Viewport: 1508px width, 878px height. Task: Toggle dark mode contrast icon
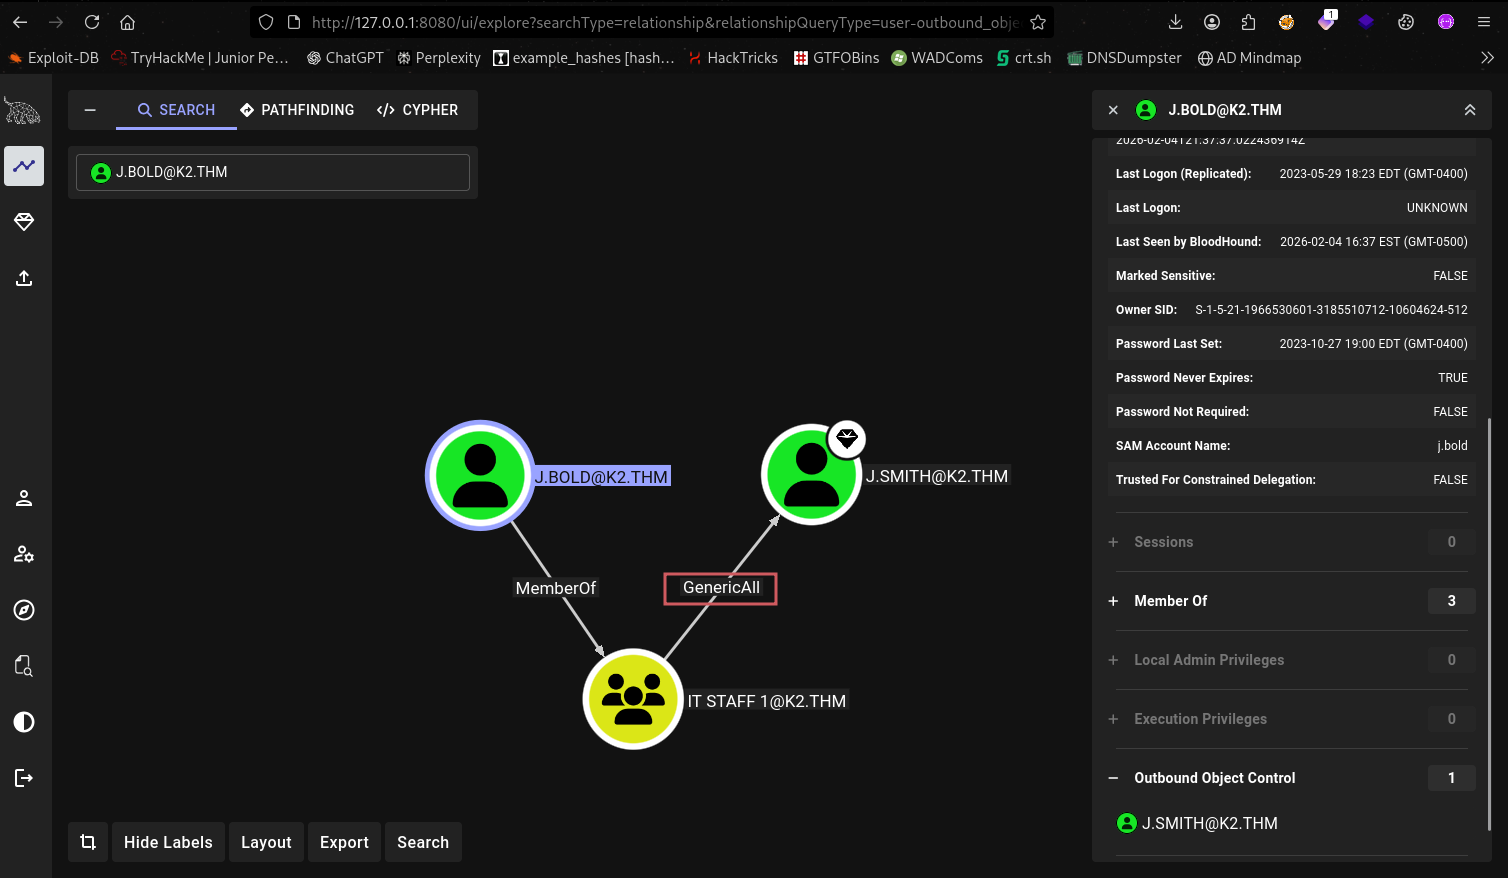click(x=24, y=722)
